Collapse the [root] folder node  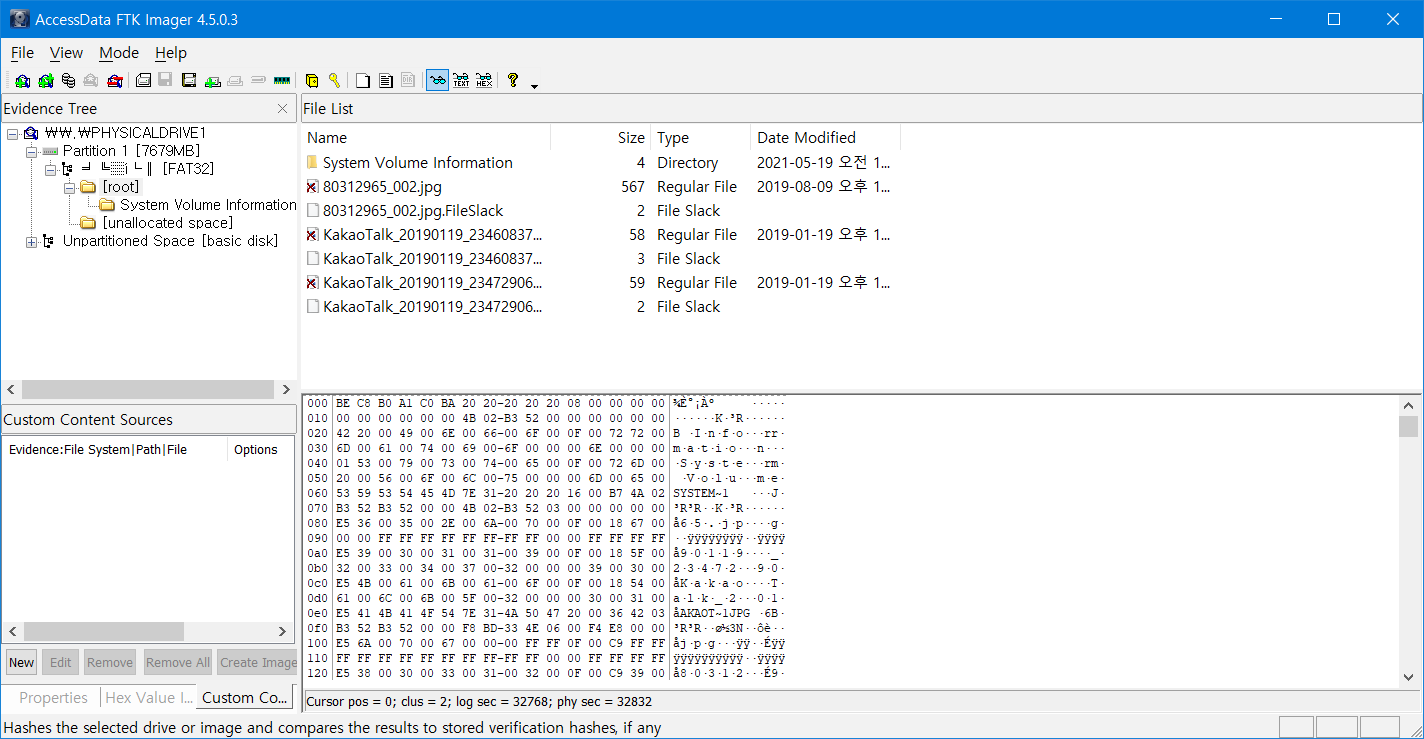coord(69,187)
